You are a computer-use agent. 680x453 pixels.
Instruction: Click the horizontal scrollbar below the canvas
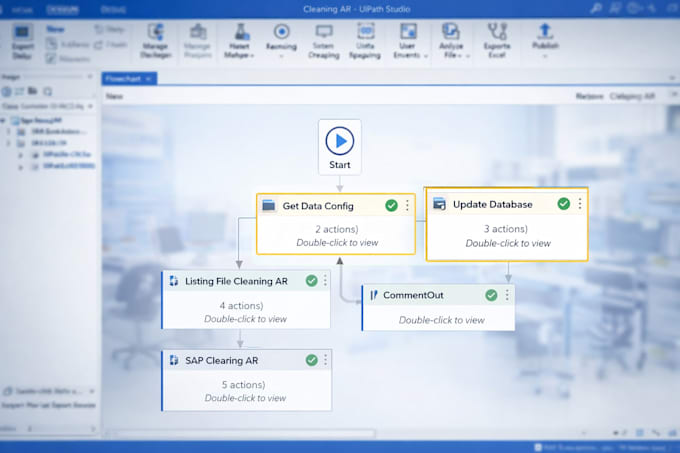click(x=241, y=433)
